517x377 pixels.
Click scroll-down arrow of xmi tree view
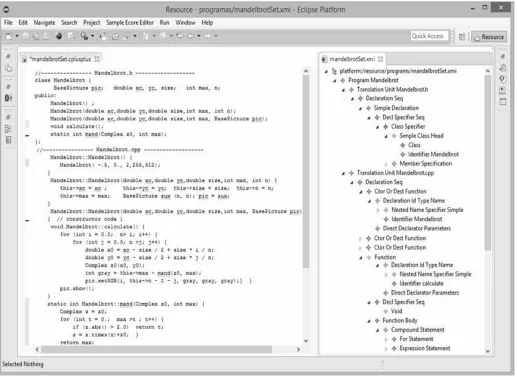(x=488, y=351)
